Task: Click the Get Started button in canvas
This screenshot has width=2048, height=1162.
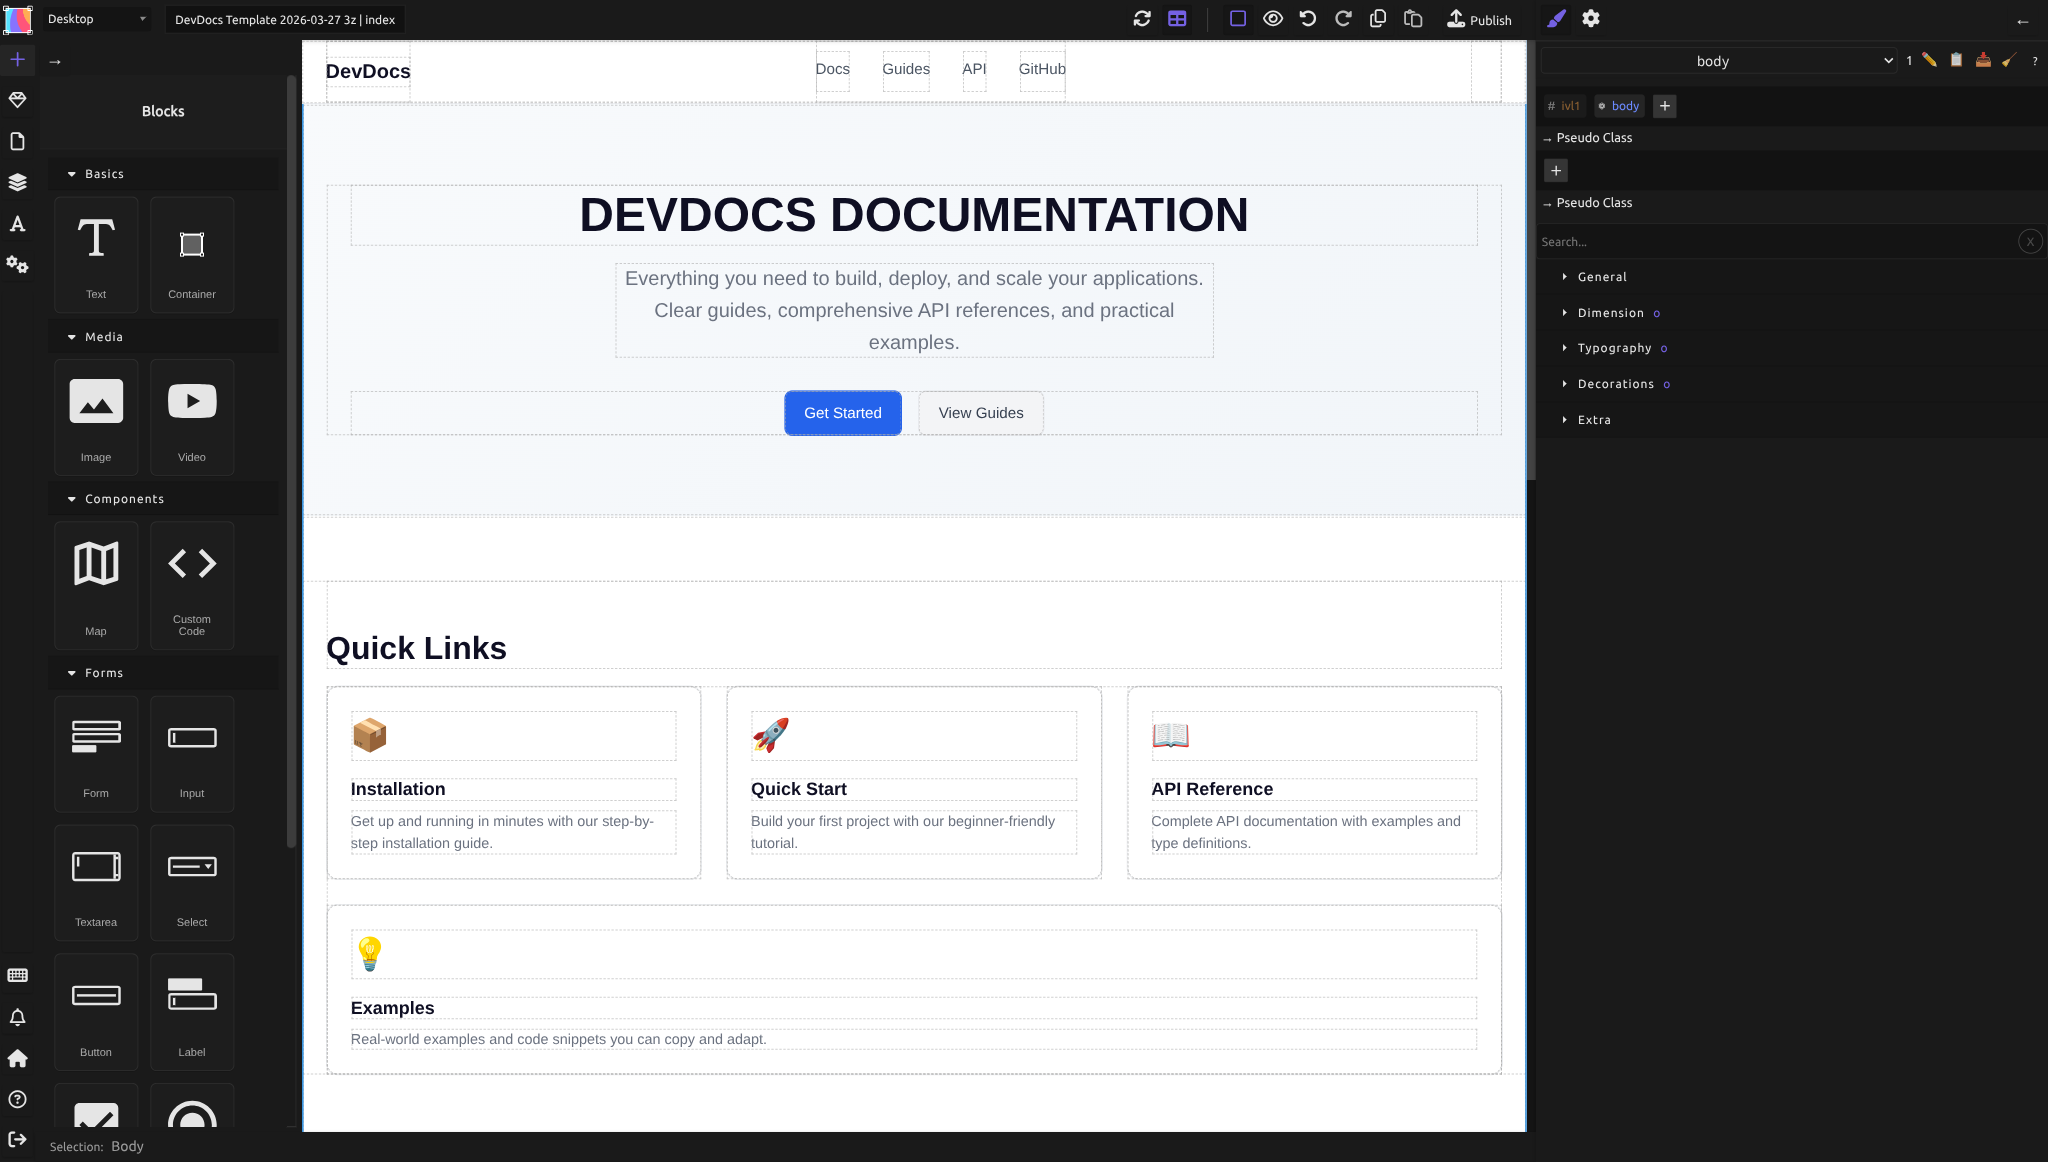Action: click(x=842, y=412)
